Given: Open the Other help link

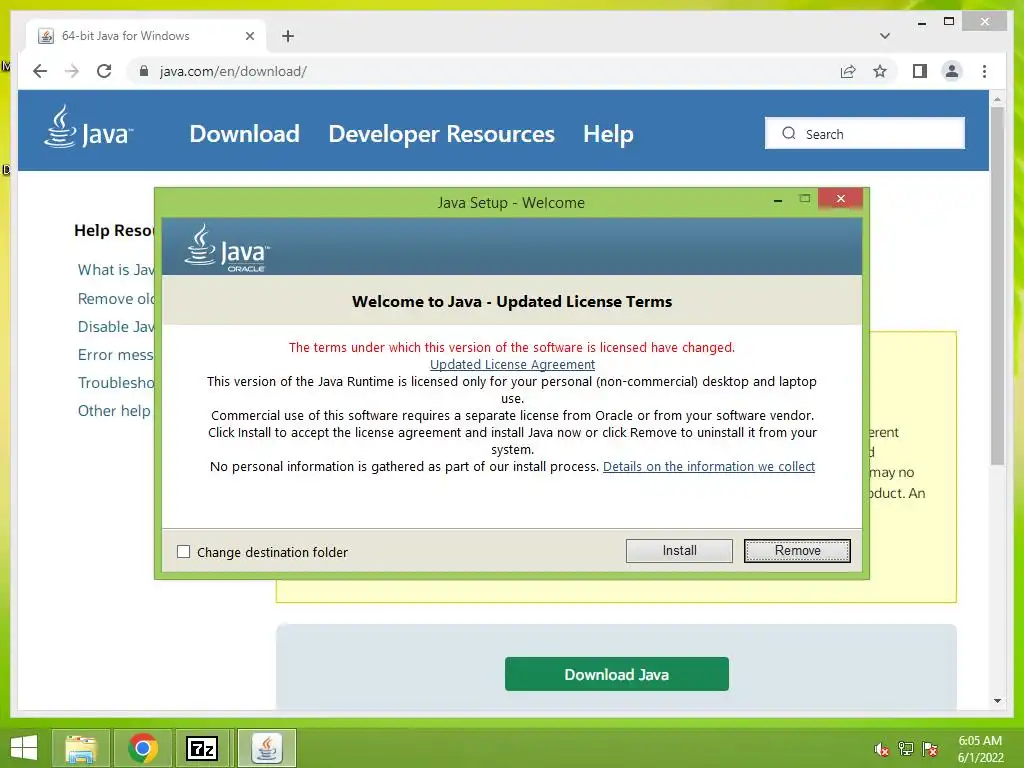Looking at the screenshot, I should [x=114, y=411].
